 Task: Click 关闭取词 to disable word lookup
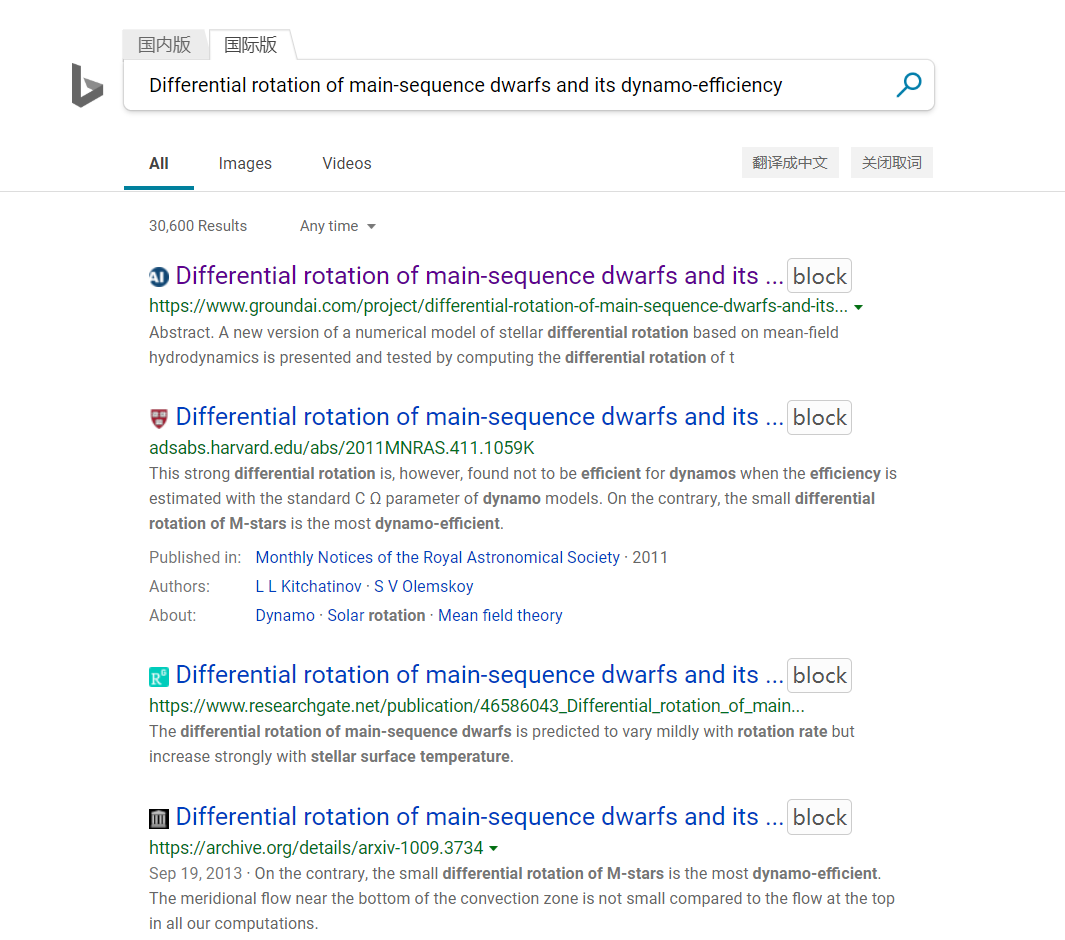coord(891,162)
